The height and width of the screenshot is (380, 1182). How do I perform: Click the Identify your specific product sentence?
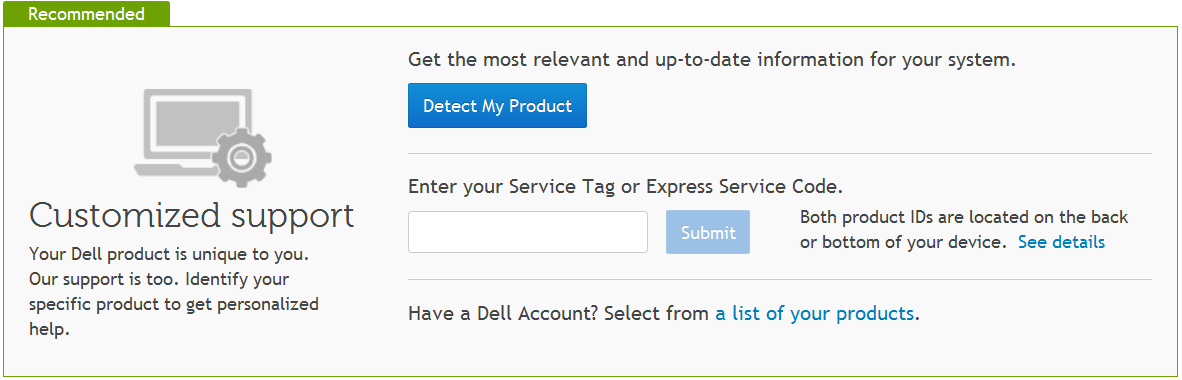click(x=174, y=305)
